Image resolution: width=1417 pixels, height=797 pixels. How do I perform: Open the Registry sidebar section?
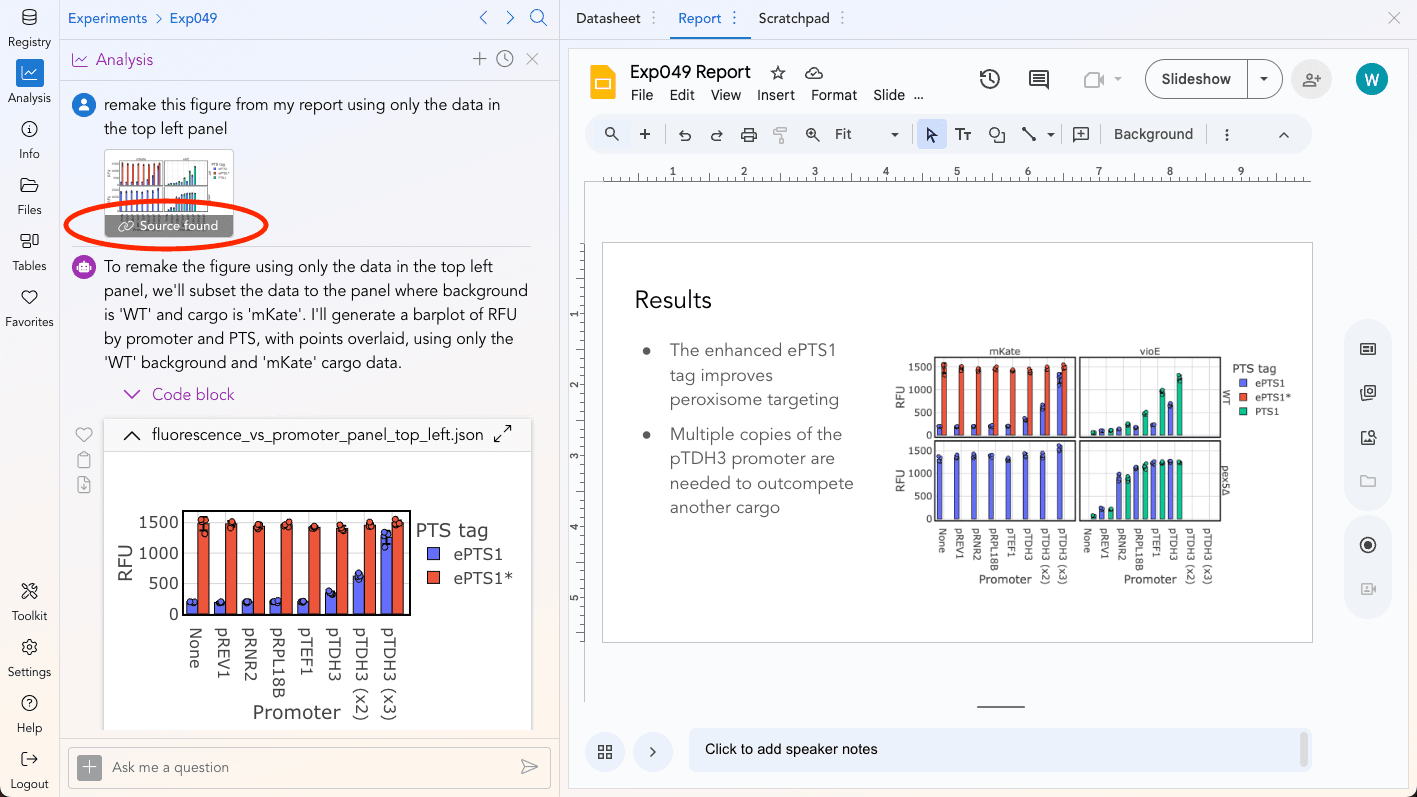point(29,28)
